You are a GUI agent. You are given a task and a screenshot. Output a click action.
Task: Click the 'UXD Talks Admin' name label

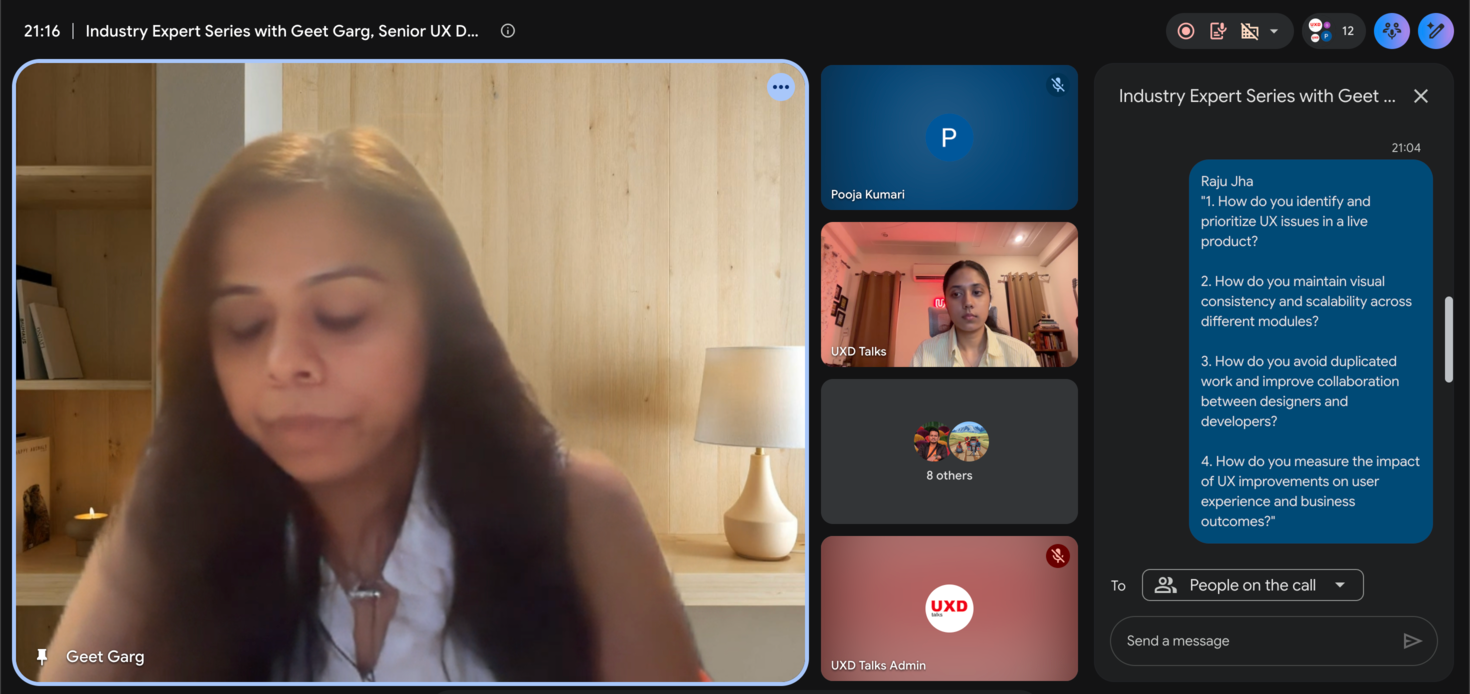point(878,665)
